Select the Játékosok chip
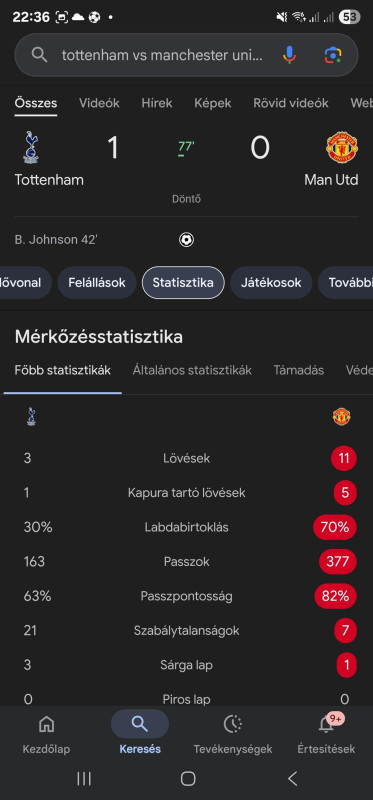 pyautogui.click(x=271, y=283)
